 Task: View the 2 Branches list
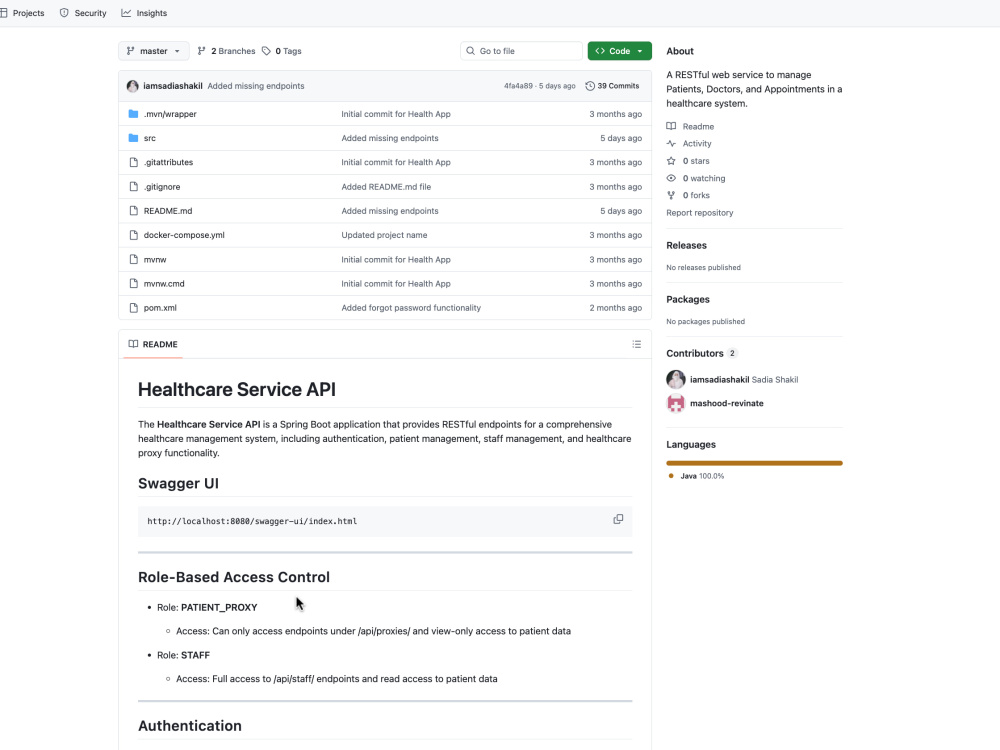(226, 51)
